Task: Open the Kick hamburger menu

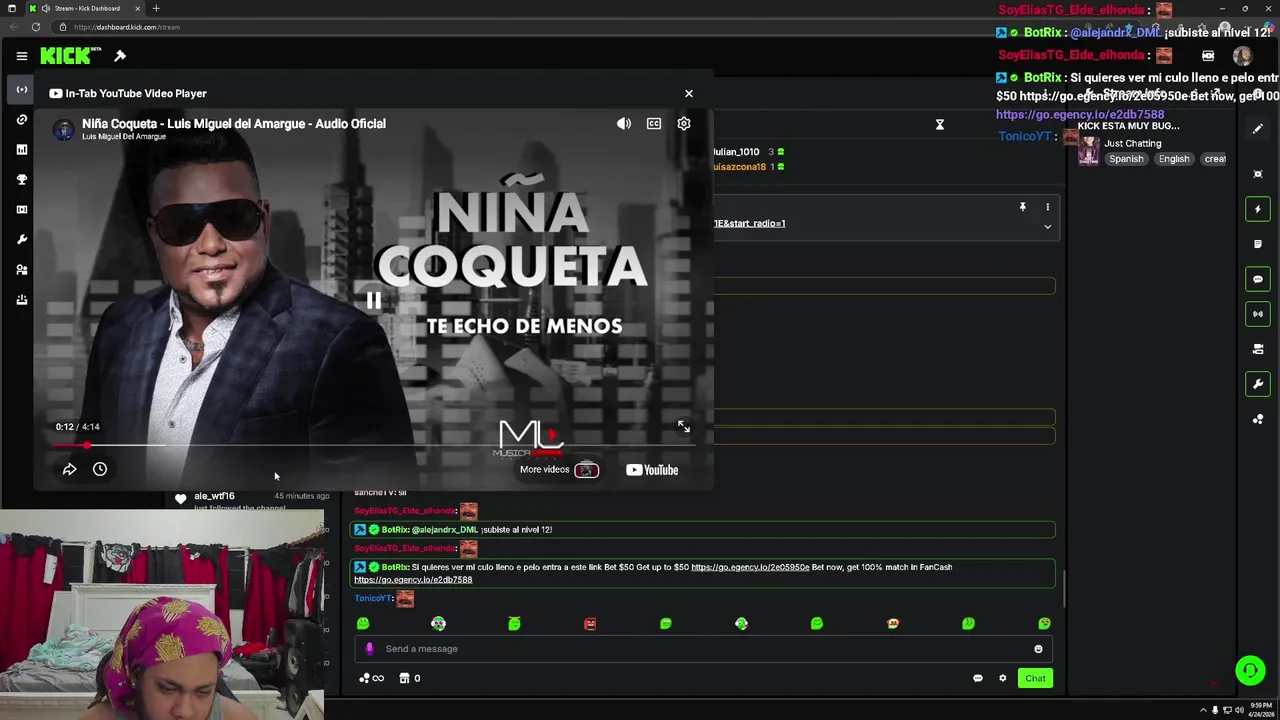Action: (x=21, y=56)
